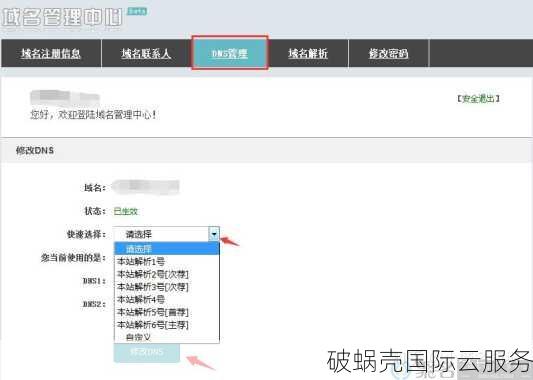This screenshot has width=533, height=380.
Task: Choose 本站解析3号[次荐] option
Action: click(167, 287)
